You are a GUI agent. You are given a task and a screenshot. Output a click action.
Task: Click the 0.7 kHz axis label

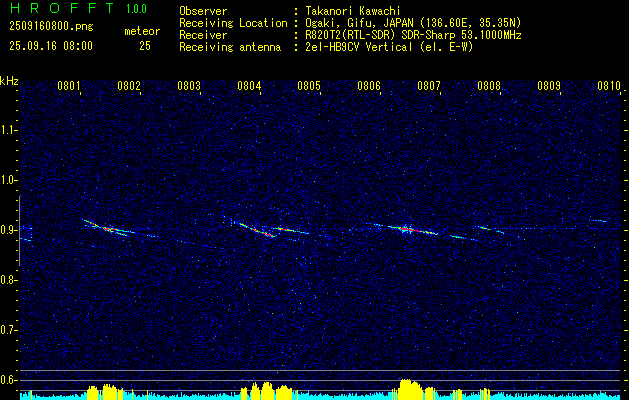(x=8, y=330)
